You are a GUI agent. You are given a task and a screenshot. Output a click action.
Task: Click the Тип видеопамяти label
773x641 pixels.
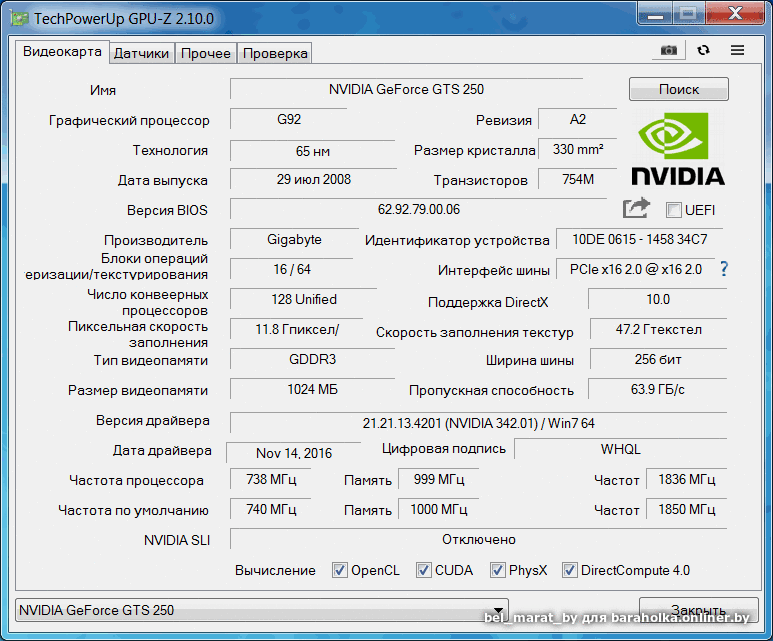tap(151, 360)
